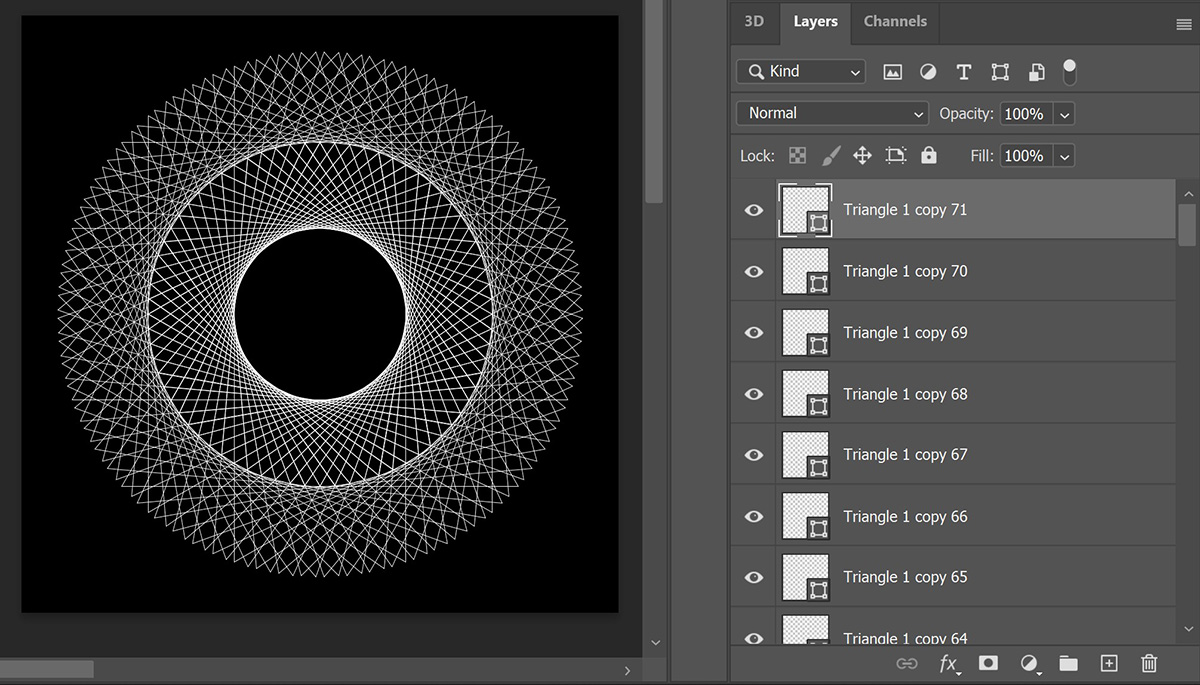Open the Fill percentage slider
Viewport: 1200px width, 685px height.
pos(1064,155)
